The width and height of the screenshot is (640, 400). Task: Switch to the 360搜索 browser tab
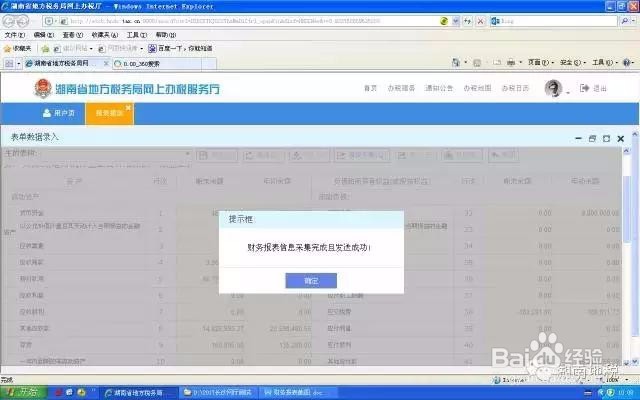click(x=157, y=64)
